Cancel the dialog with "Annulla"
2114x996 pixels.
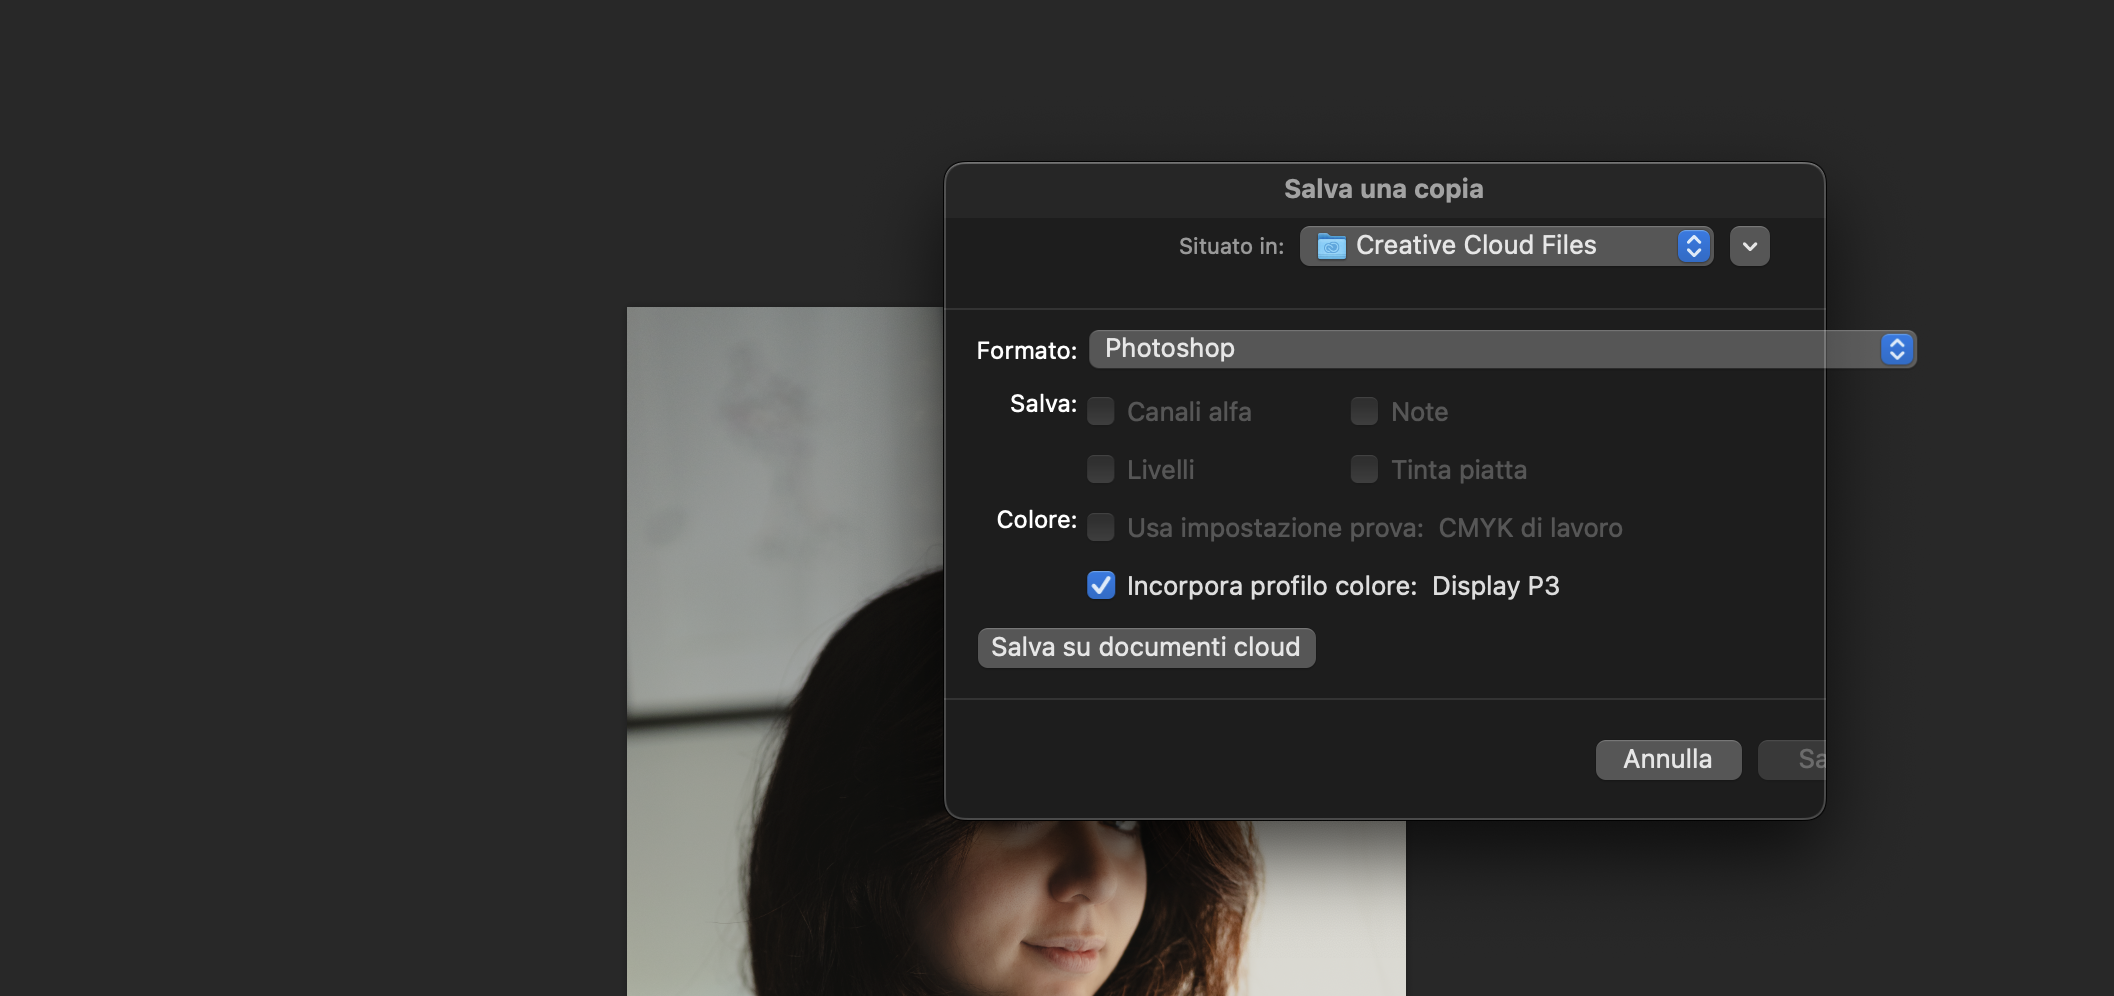(x=1668, y=759)
